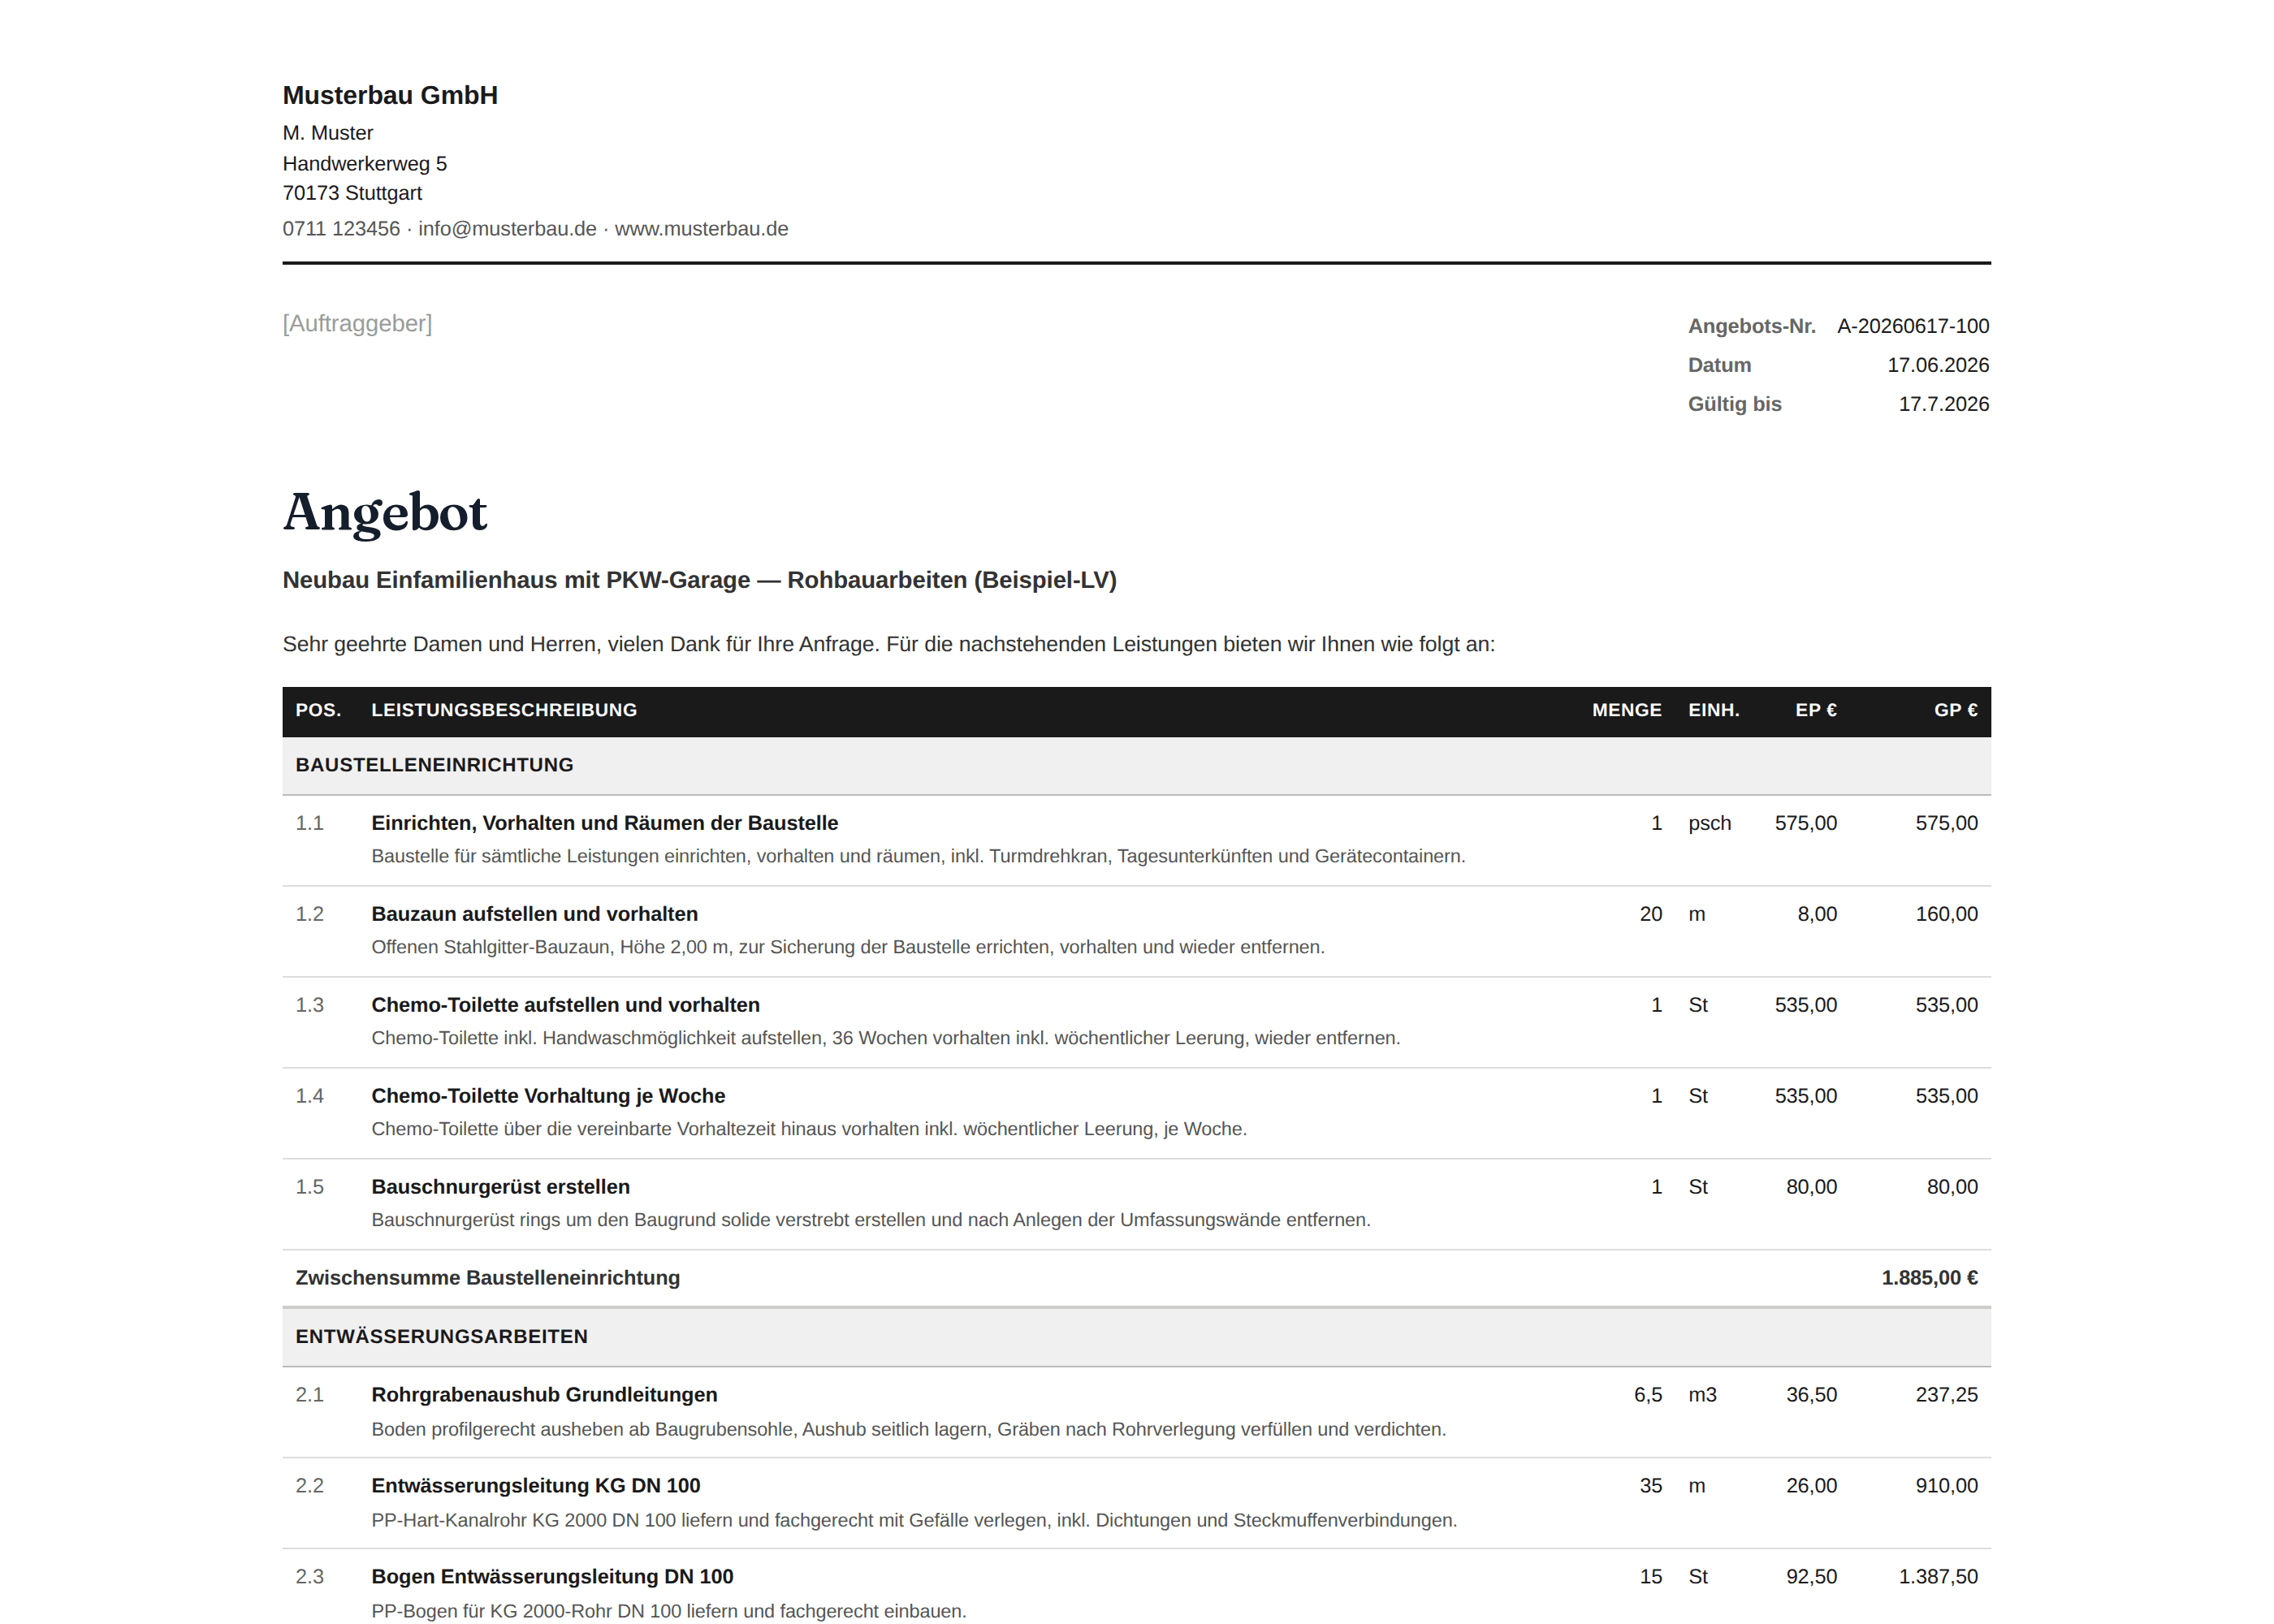Image resolution: width=2274 pixels, height=1624 pixels.
Task: Click the Angebots-Nr. label
Action: [x=1751, y=326]
